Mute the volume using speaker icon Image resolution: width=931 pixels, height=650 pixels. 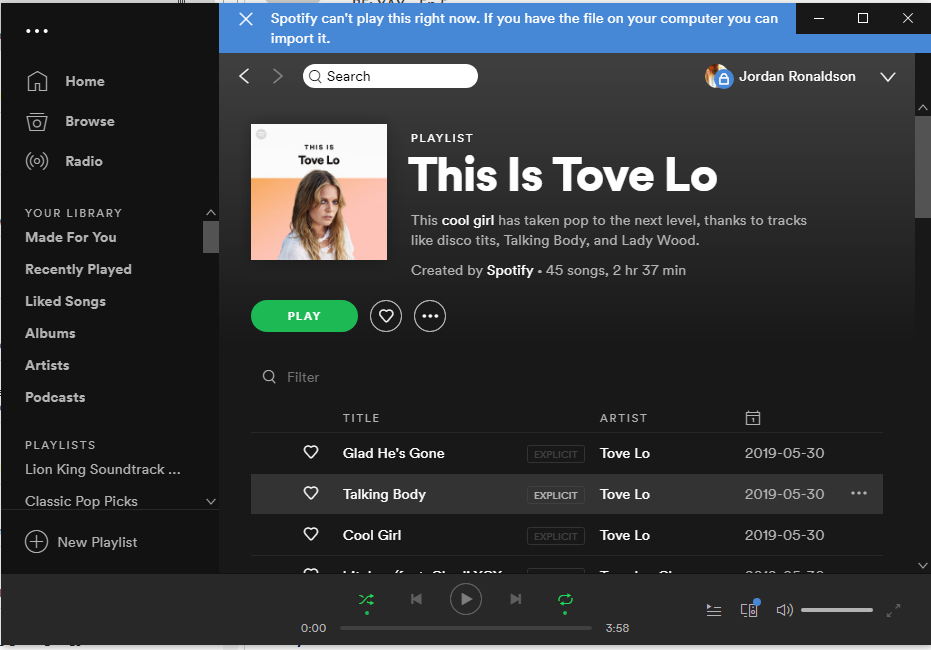coord(784,610)
